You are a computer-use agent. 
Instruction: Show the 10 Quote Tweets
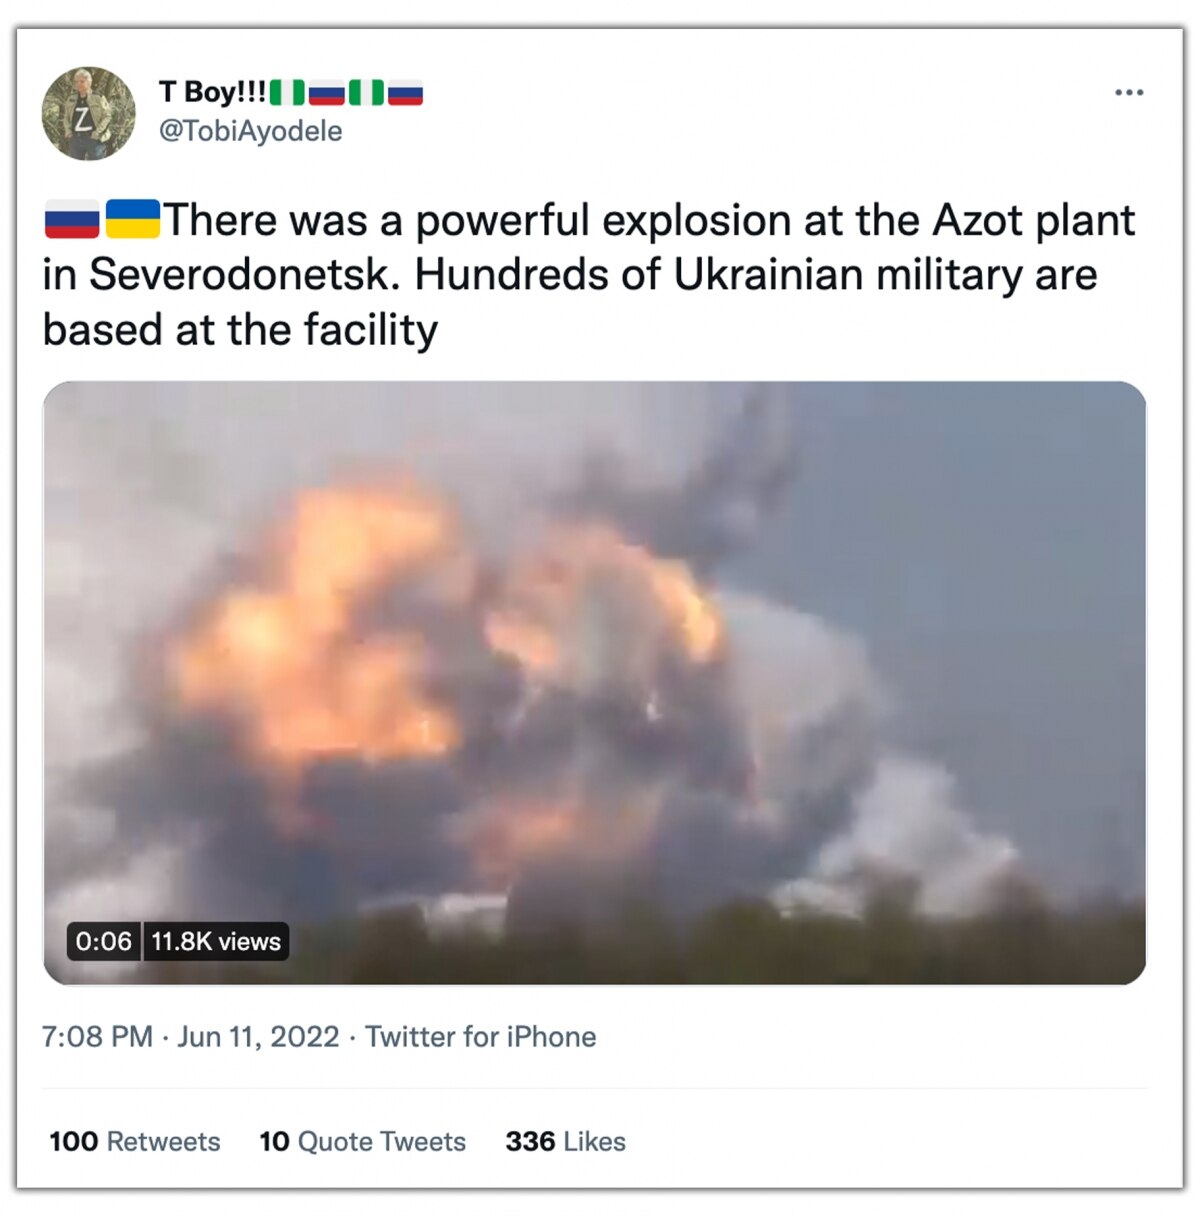[x=362, y=1141]
